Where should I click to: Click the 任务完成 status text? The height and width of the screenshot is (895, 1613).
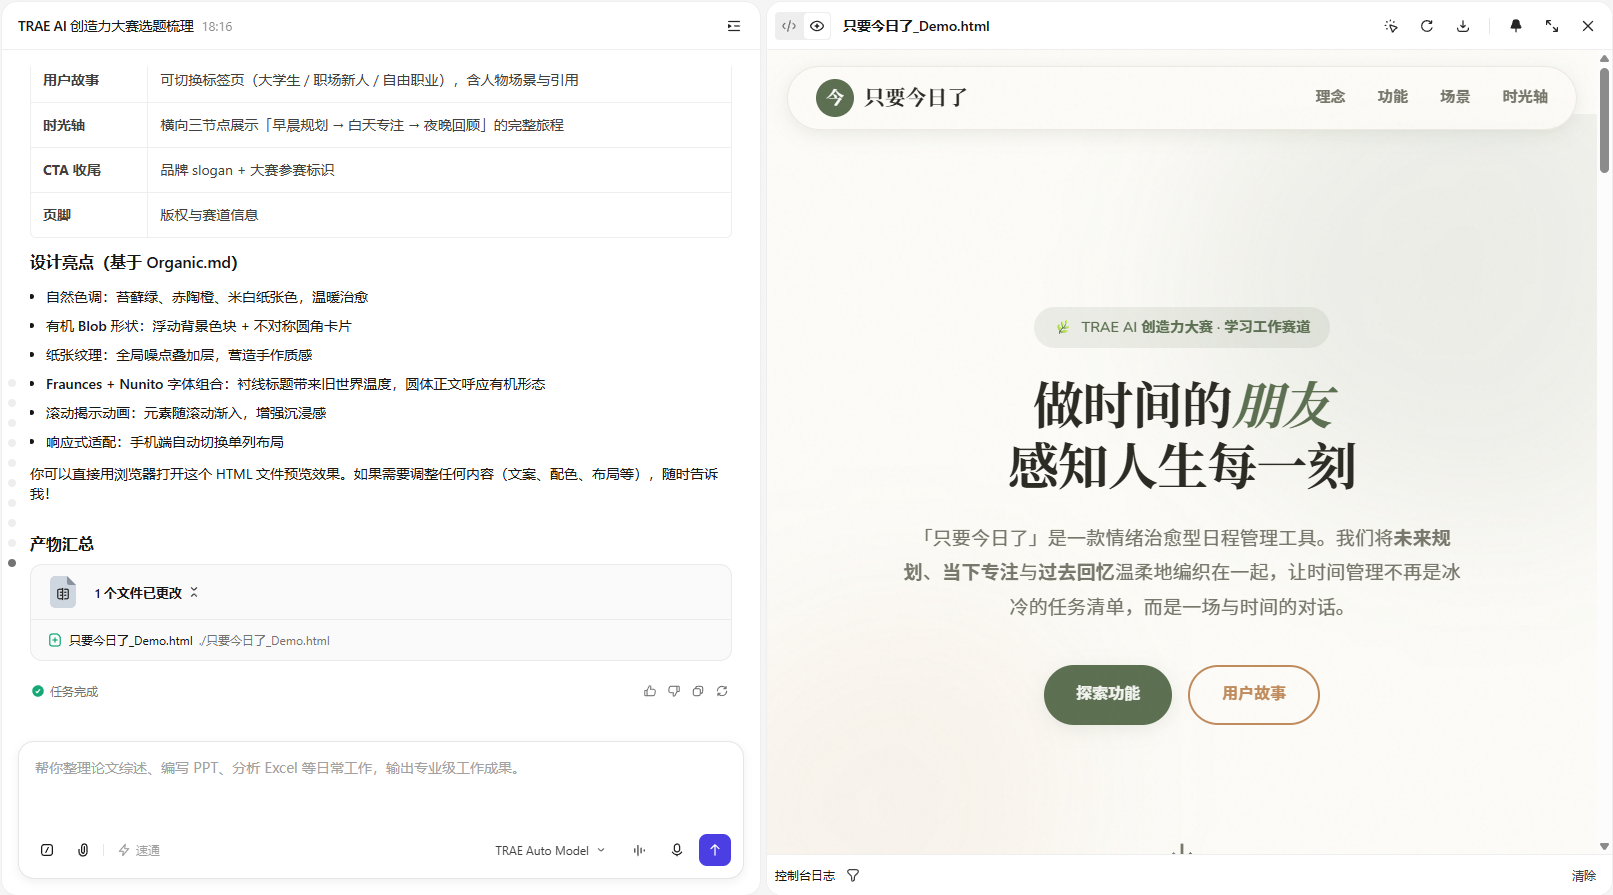coord(74,691)
